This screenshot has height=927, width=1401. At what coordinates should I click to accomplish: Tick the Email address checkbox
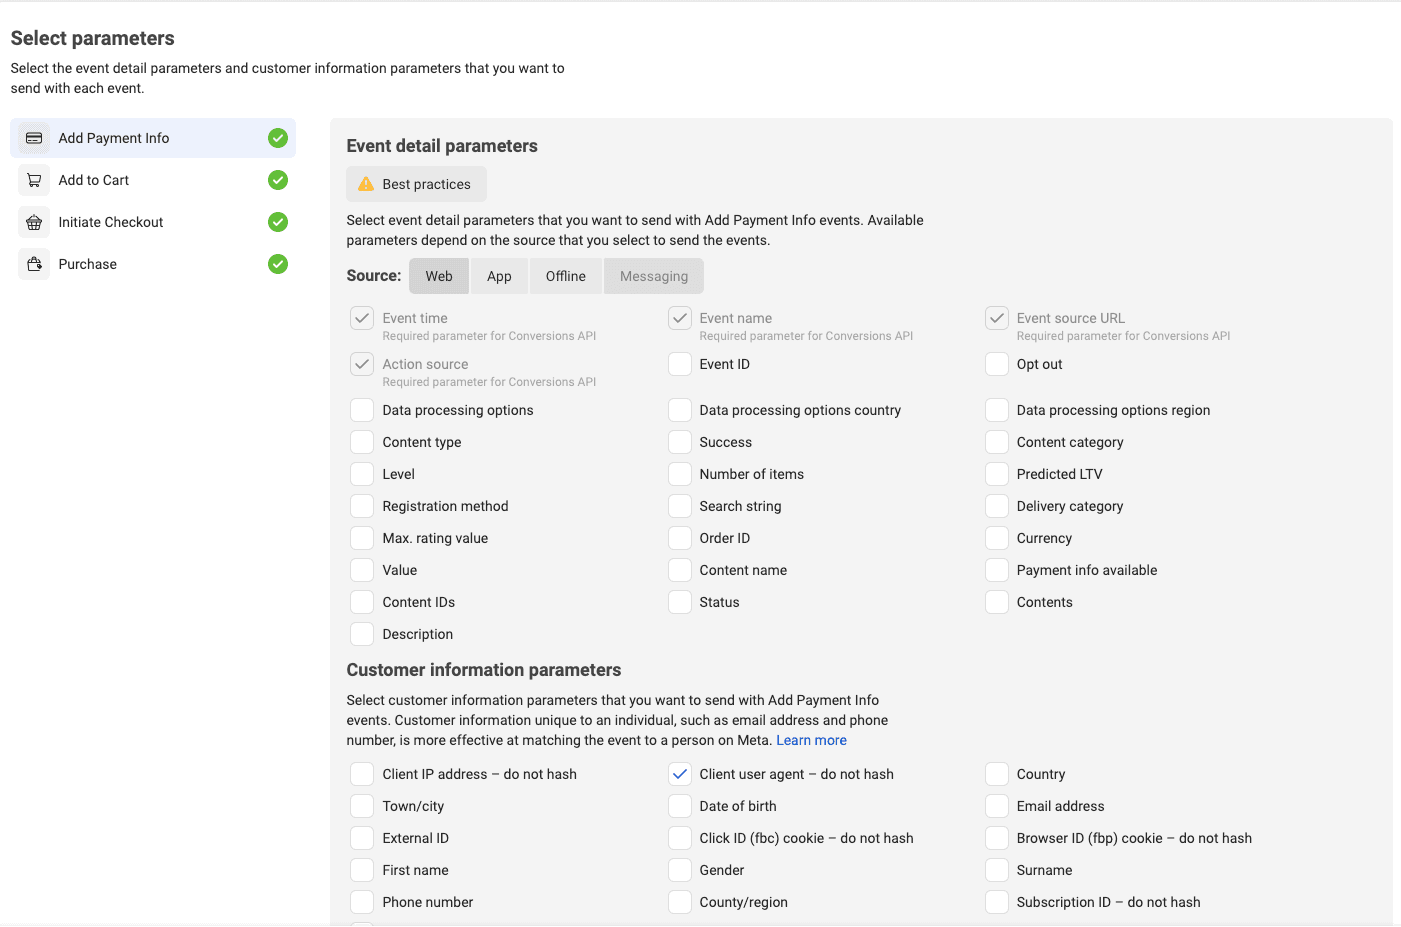[x=997, y=806]
